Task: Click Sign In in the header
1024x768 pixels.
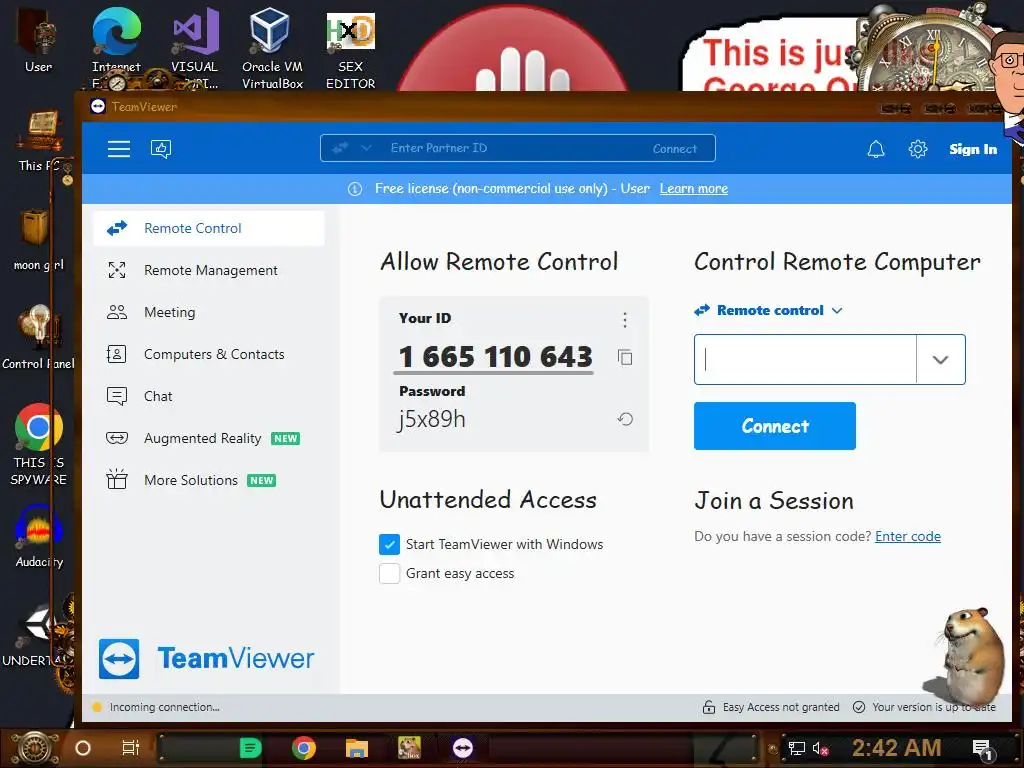Action: click(973, 150)
